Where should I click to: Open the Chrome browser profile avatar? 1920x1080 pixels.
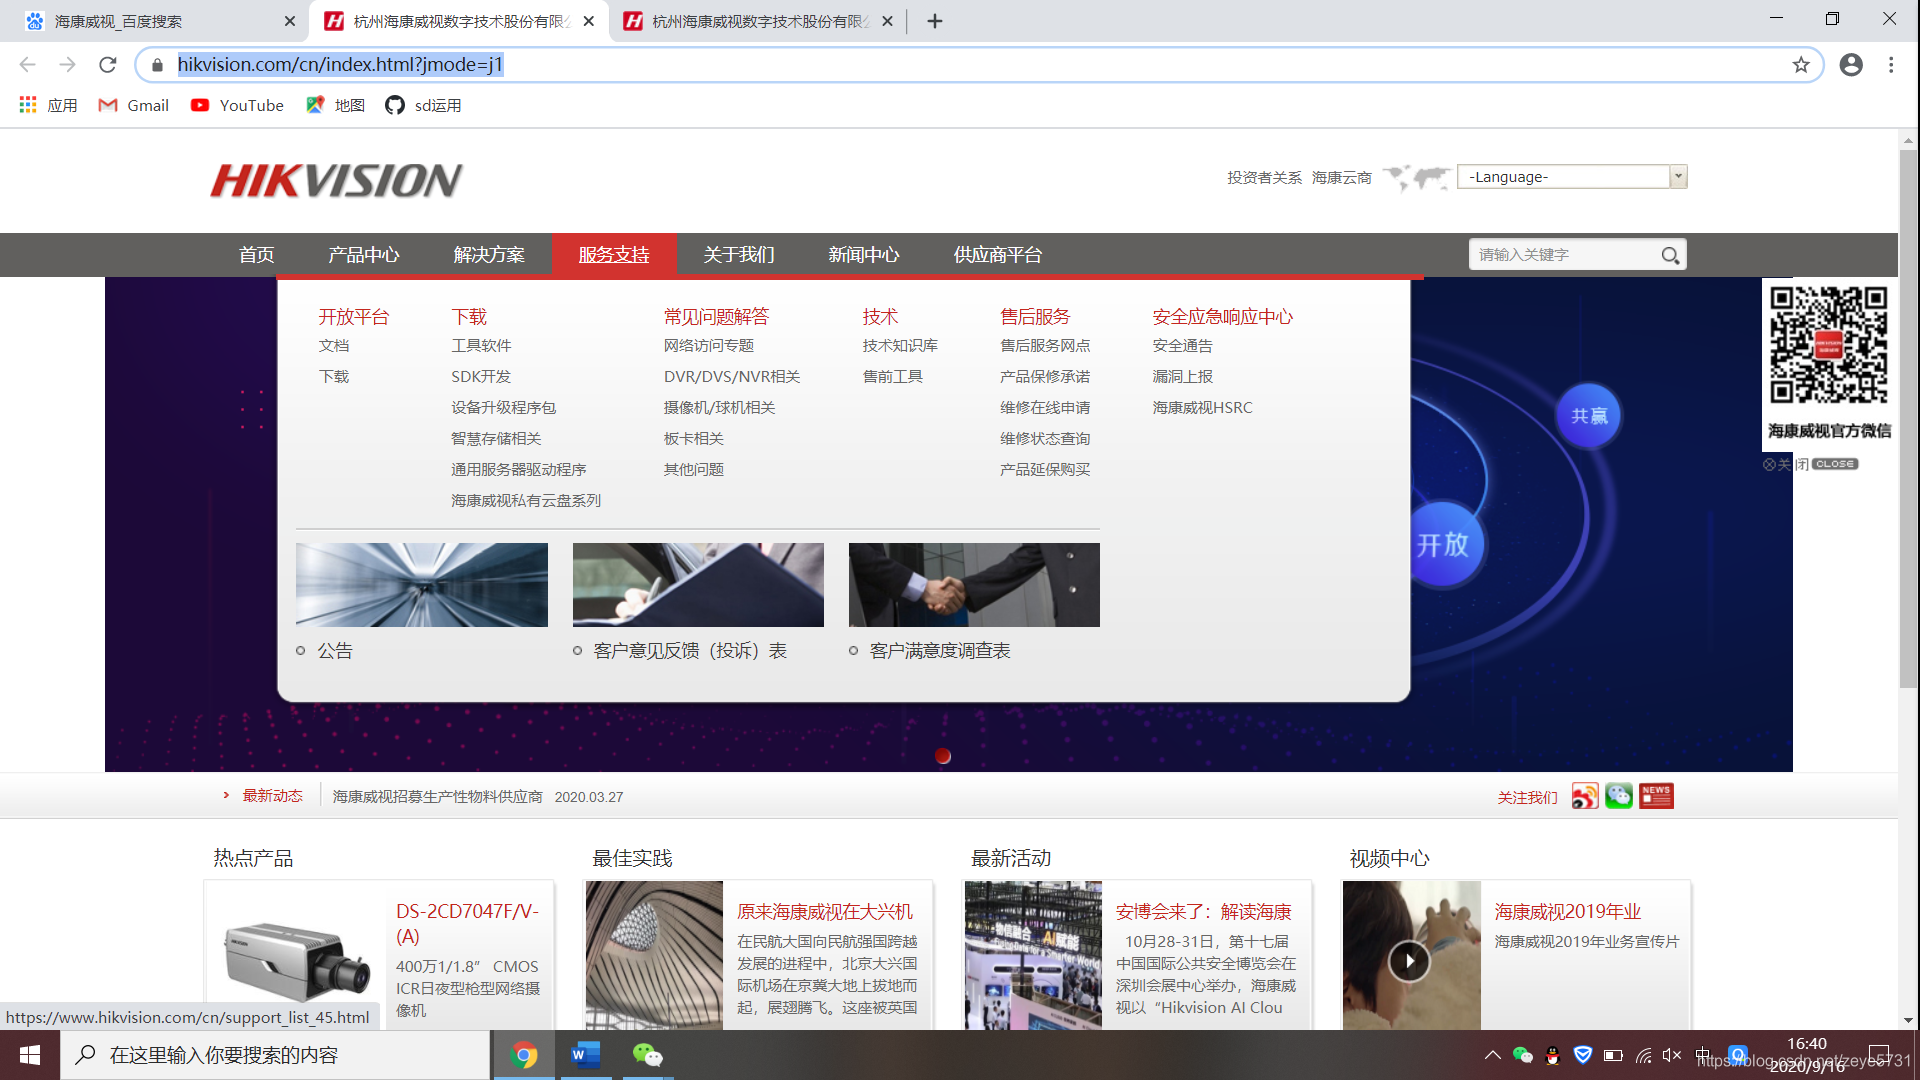click(1851, 64)
